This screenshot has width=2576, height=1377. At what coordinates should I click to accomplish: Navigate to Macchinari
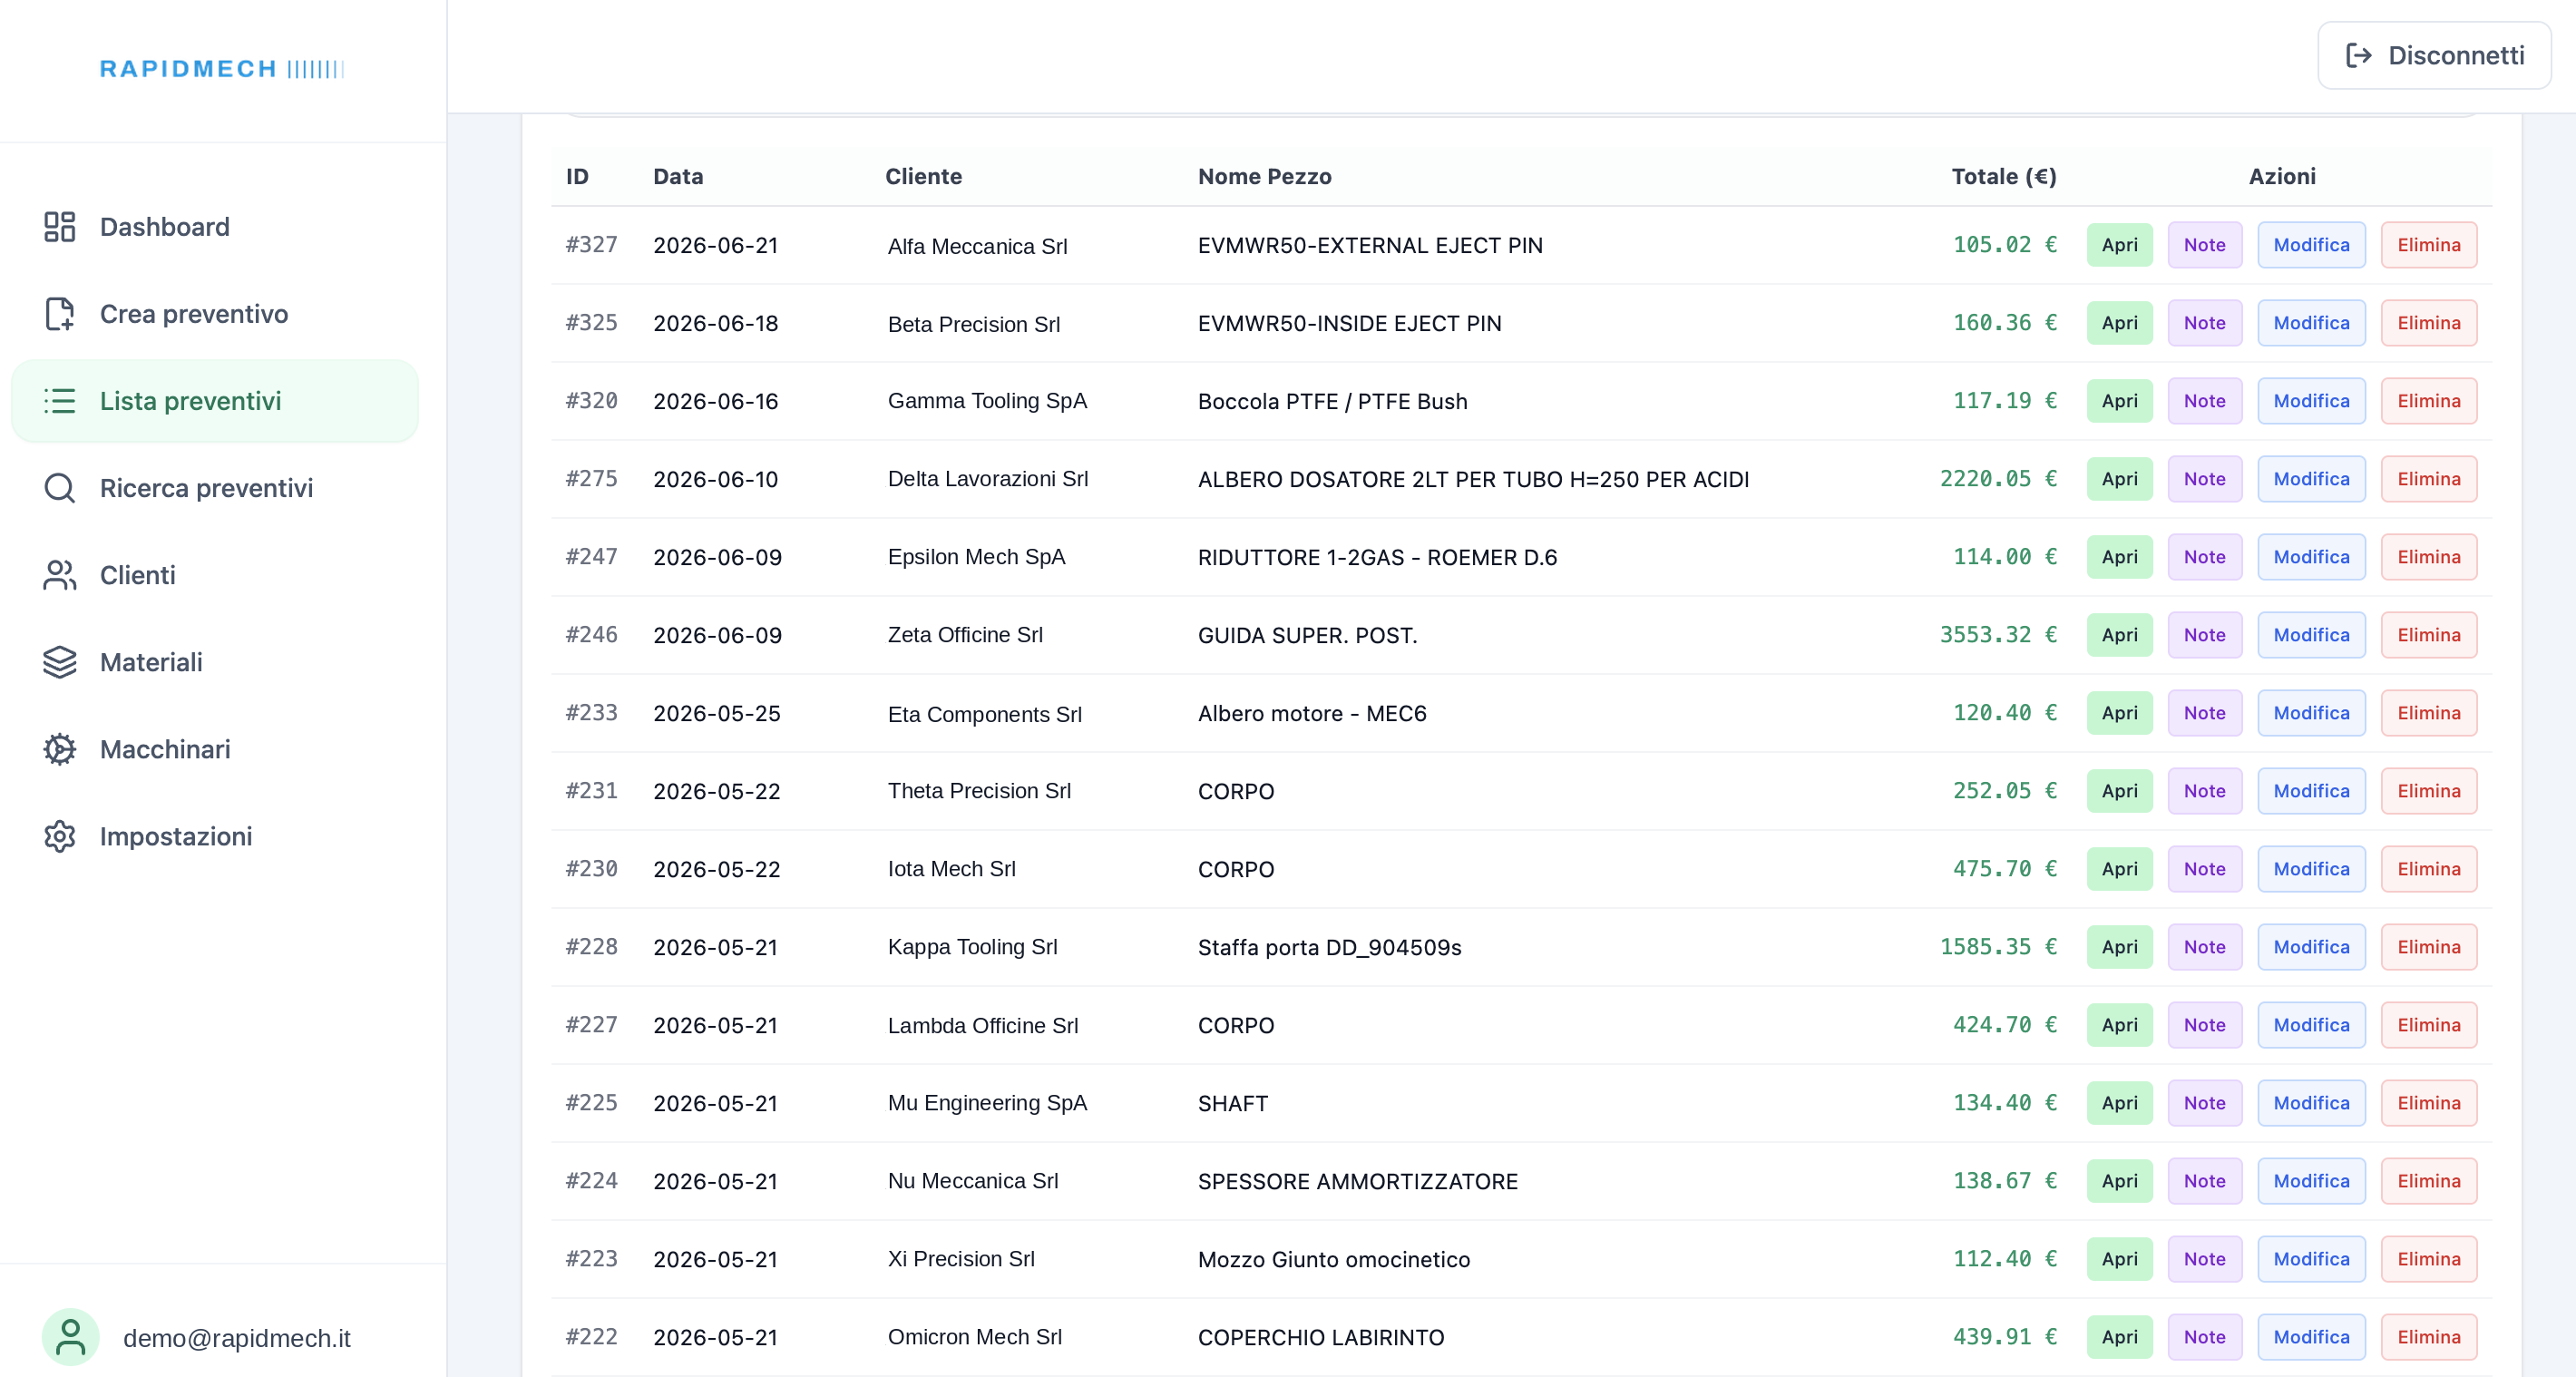[x=214, y=749]
